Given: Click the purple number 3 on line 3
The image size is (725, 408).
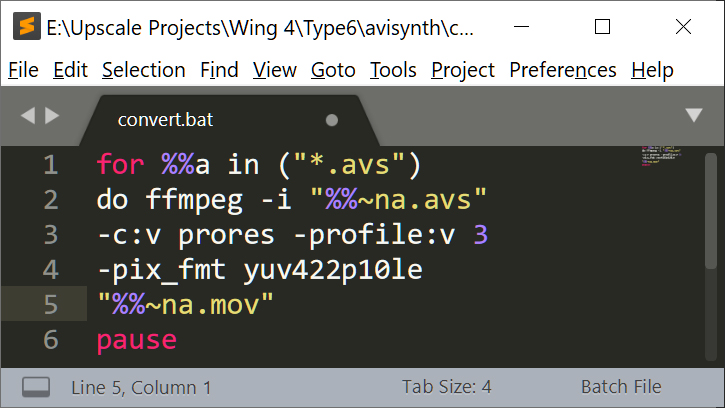Looking at the screenshot, I should (481, 235).
